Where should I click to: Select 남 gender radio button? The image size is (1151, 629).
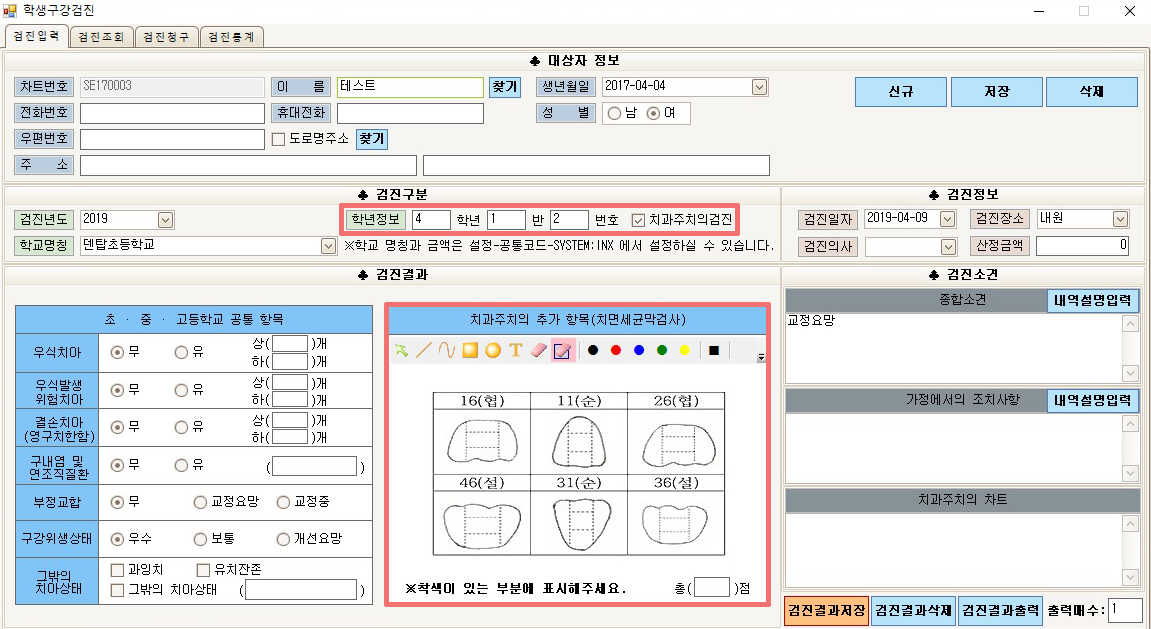tap(614, 114)
